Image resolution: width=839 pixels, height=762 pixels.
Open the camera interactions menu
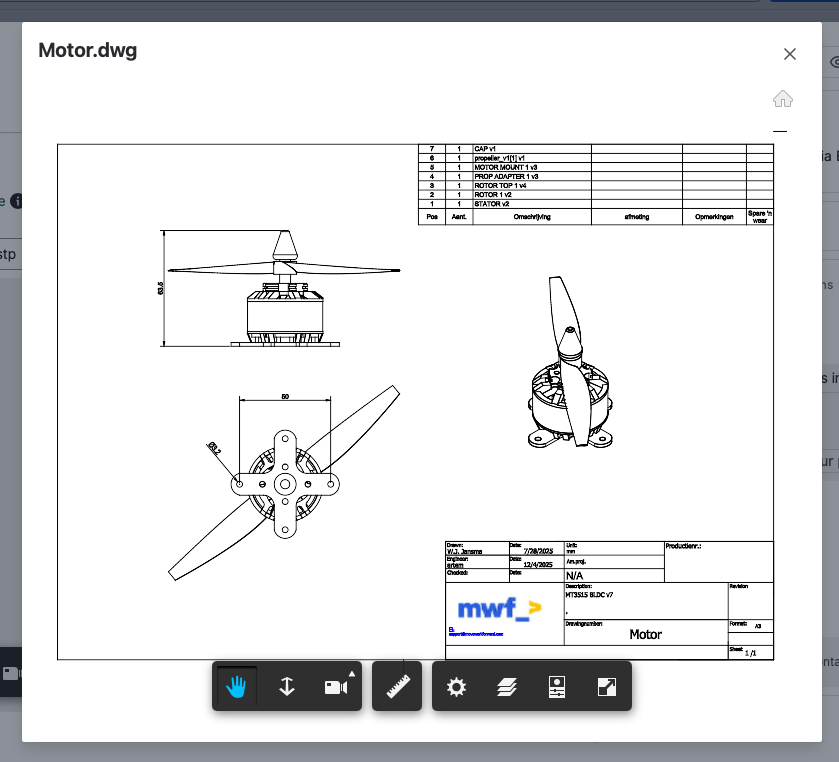336,687
